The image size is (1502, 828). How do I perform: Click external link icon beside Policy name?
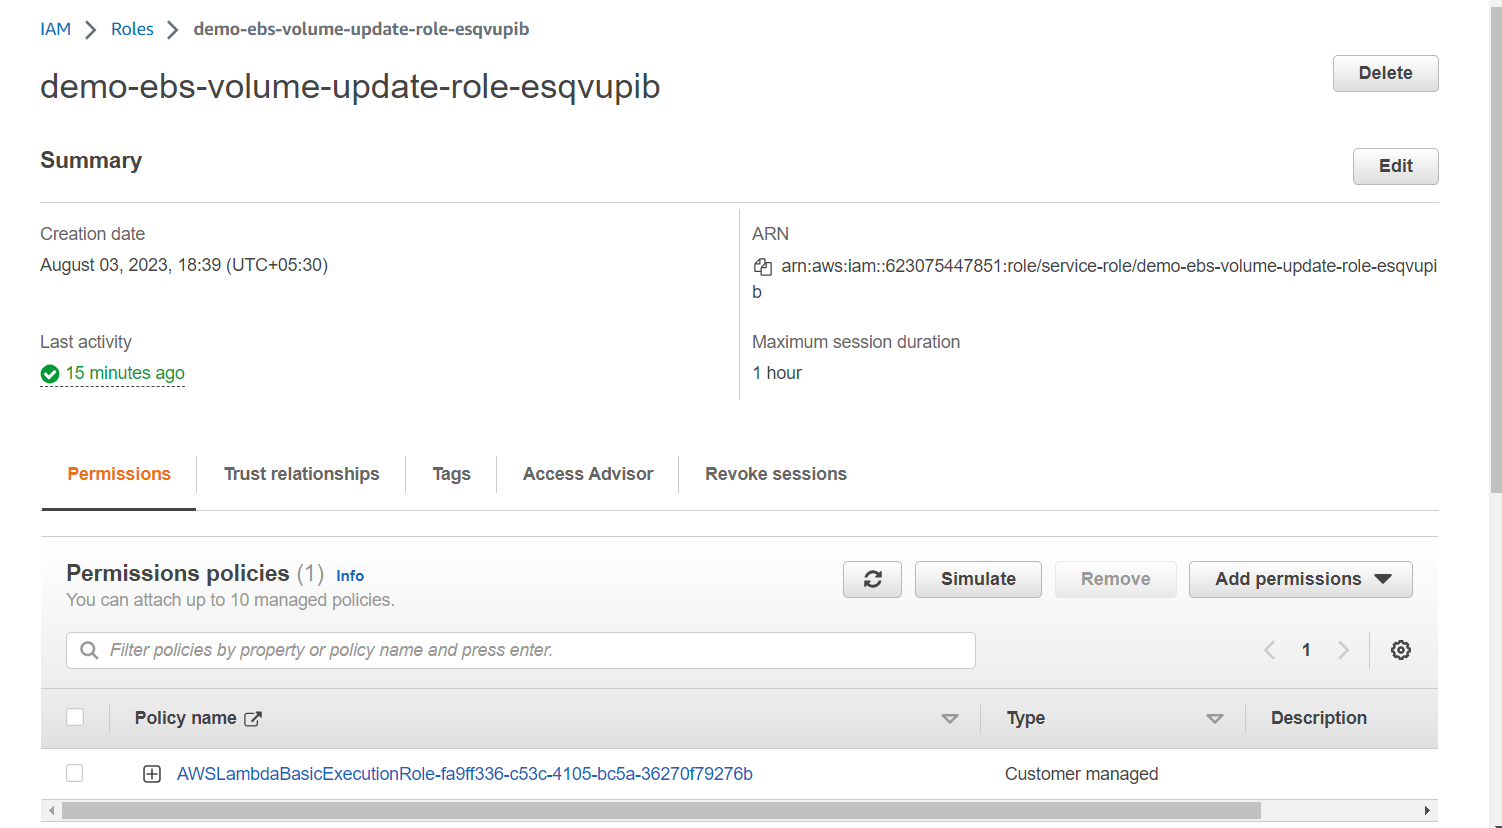[x=253, y=718]
